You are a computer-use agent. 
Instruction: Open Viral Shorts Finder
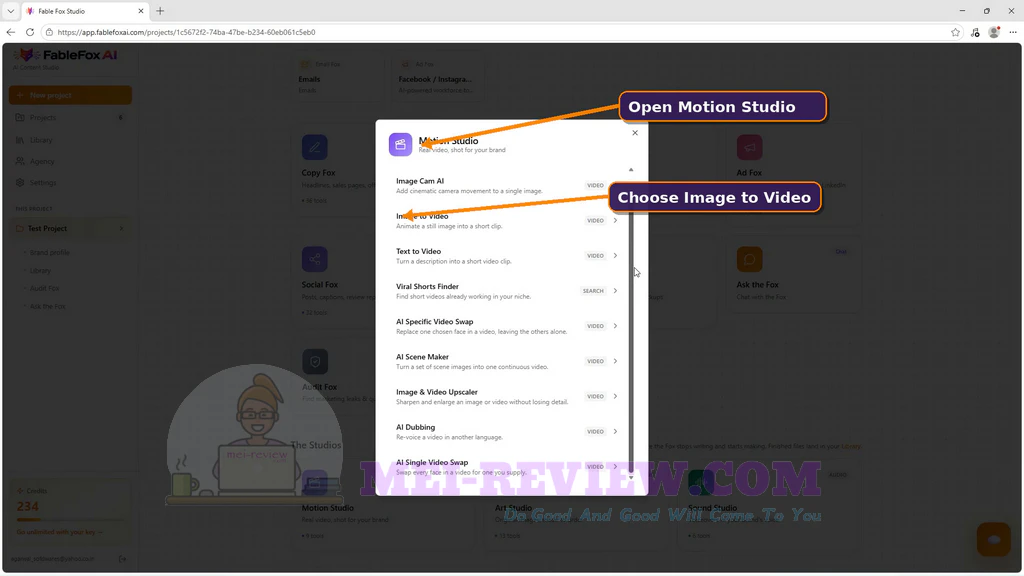click(507, 291)
